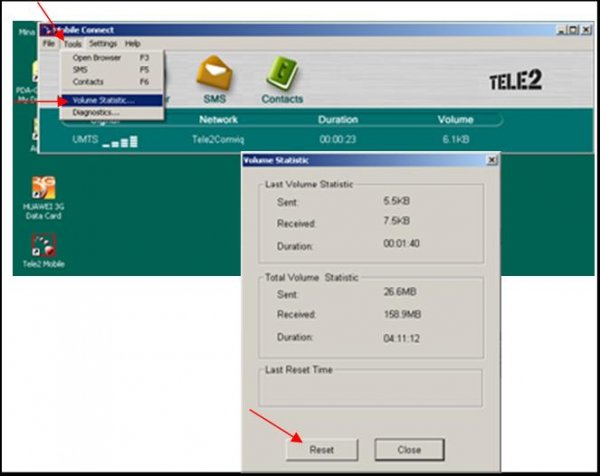The image size is (600, 476).
Task: Click total received value 158.9MB
Action: (402, 315)
